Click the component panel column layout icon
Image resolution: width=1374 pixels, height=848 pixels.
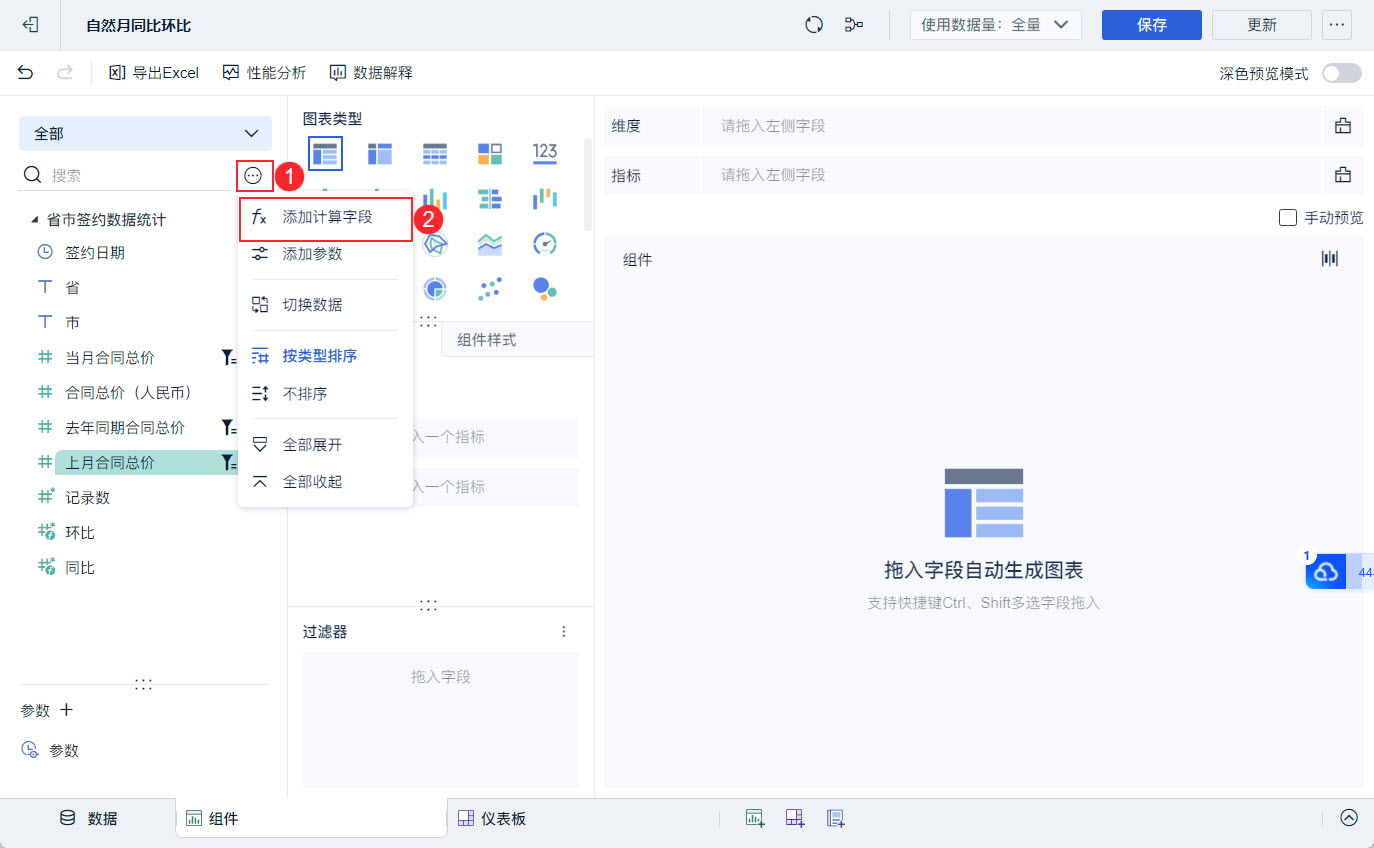click(x=1329, y=259)
